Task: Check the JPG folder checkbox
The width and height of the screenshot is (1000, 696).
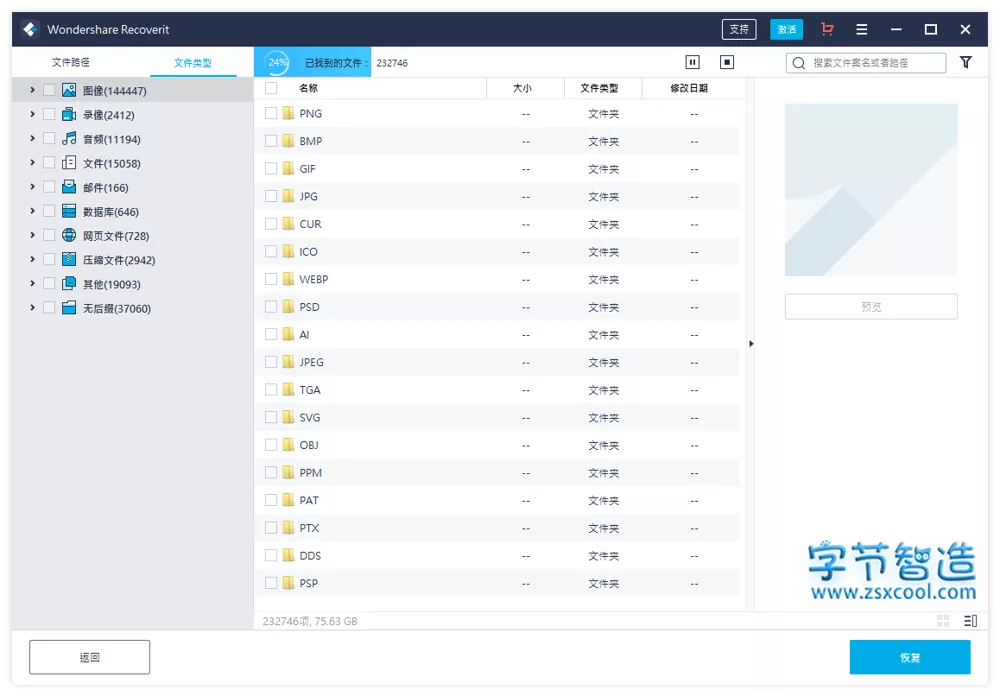Action: (x=271, y=196)
